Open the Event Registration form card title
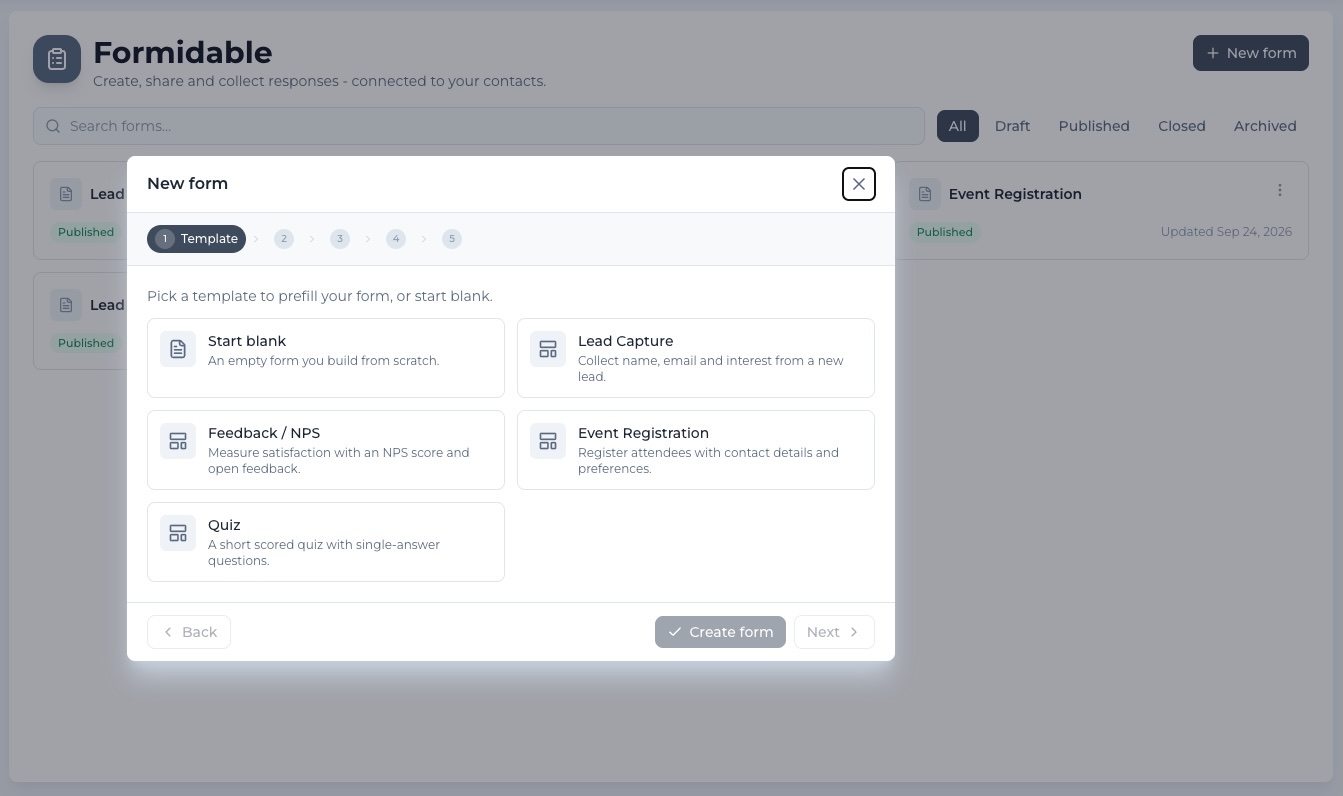The width and height of the screenshot is (1343, 796). pos(1015,194)
